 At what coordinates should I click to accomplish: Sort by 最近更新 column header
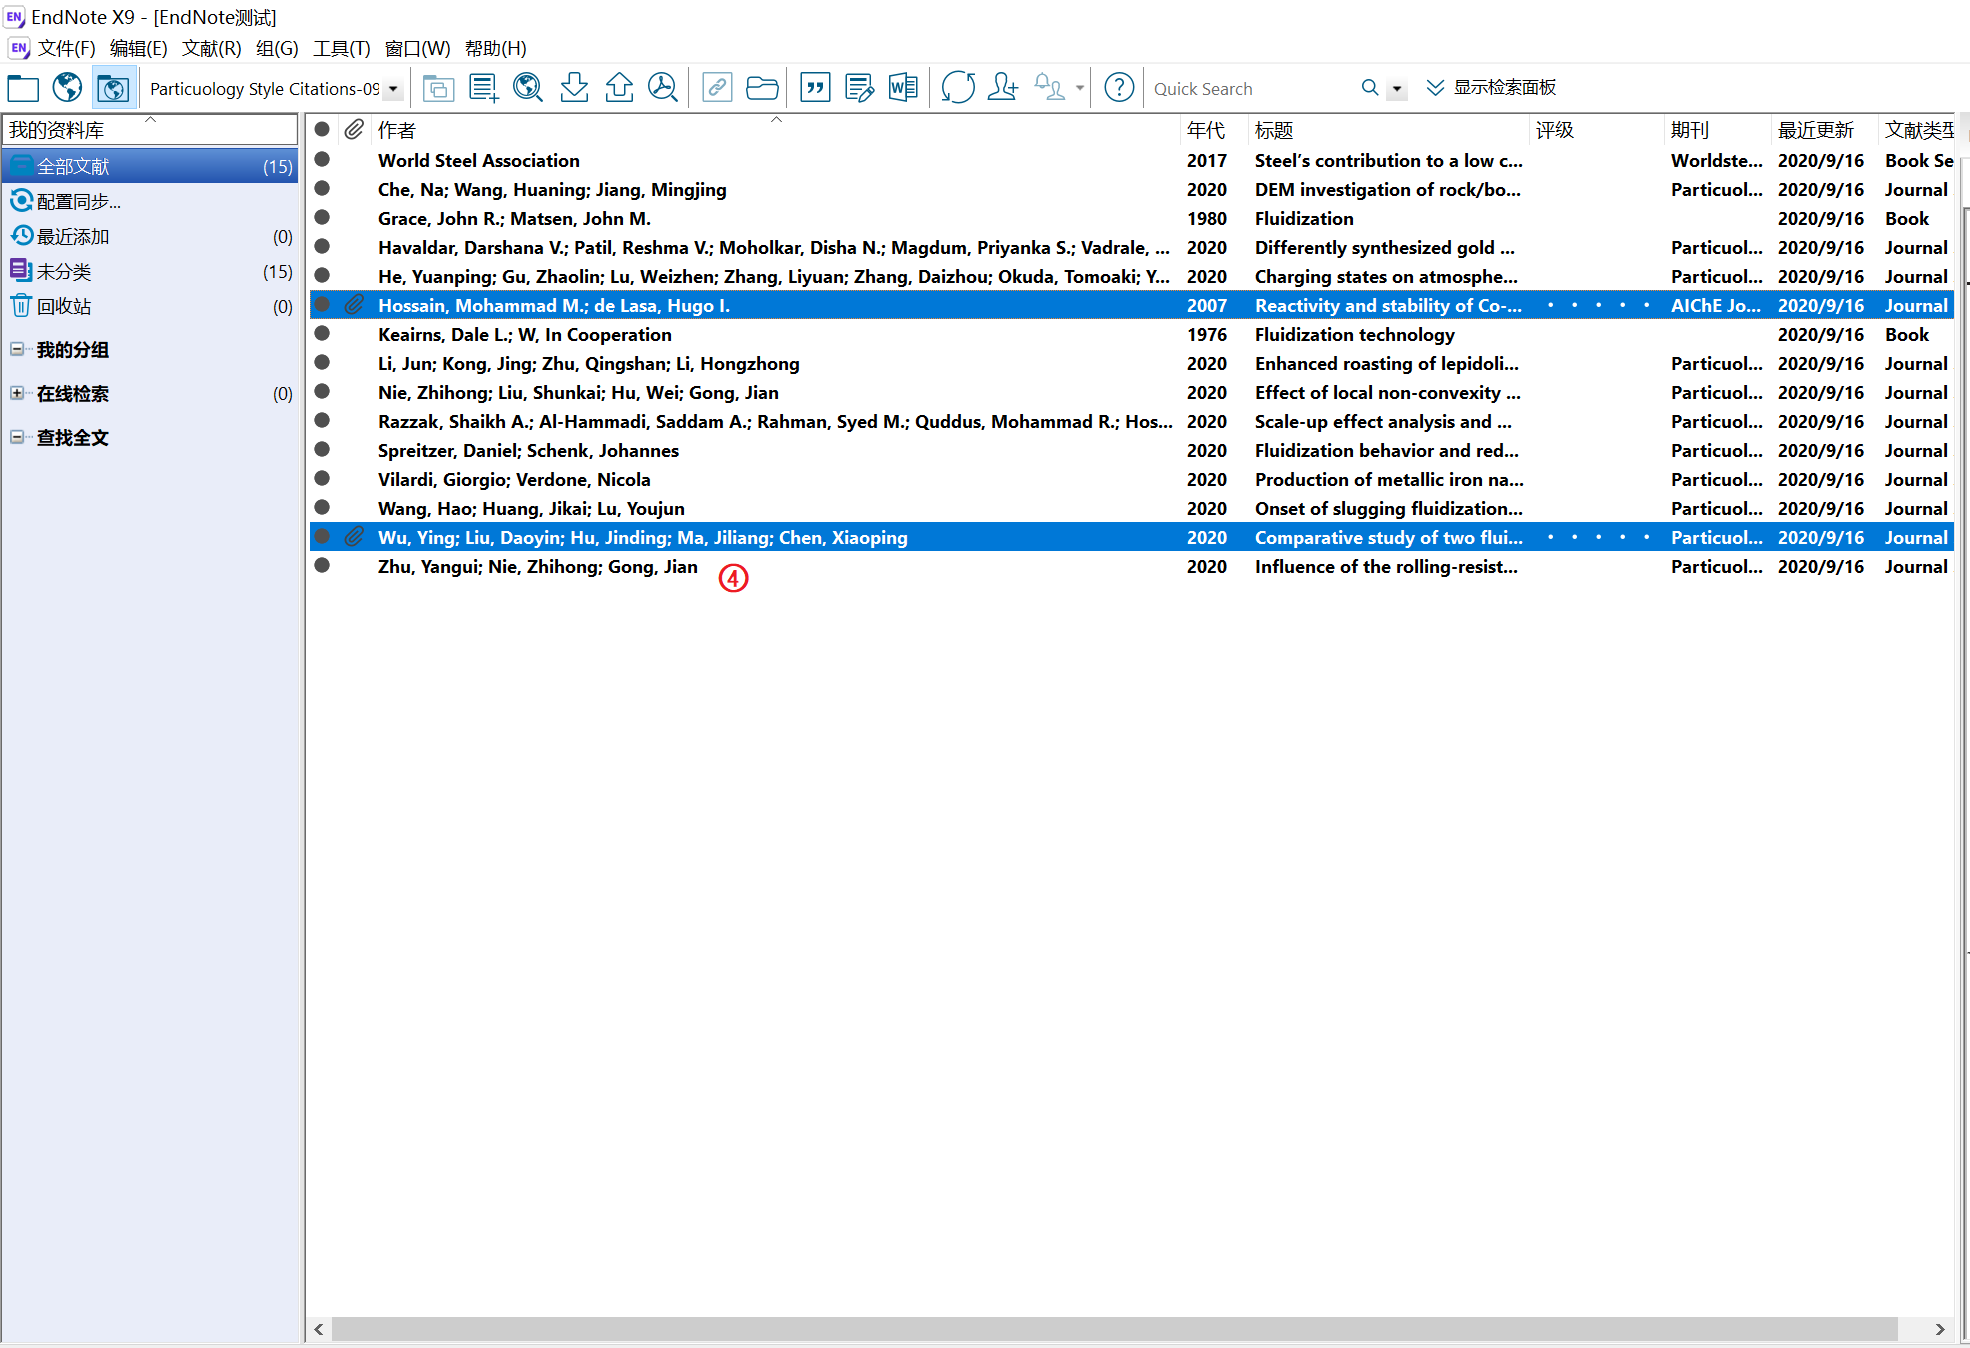[1824, 130]
